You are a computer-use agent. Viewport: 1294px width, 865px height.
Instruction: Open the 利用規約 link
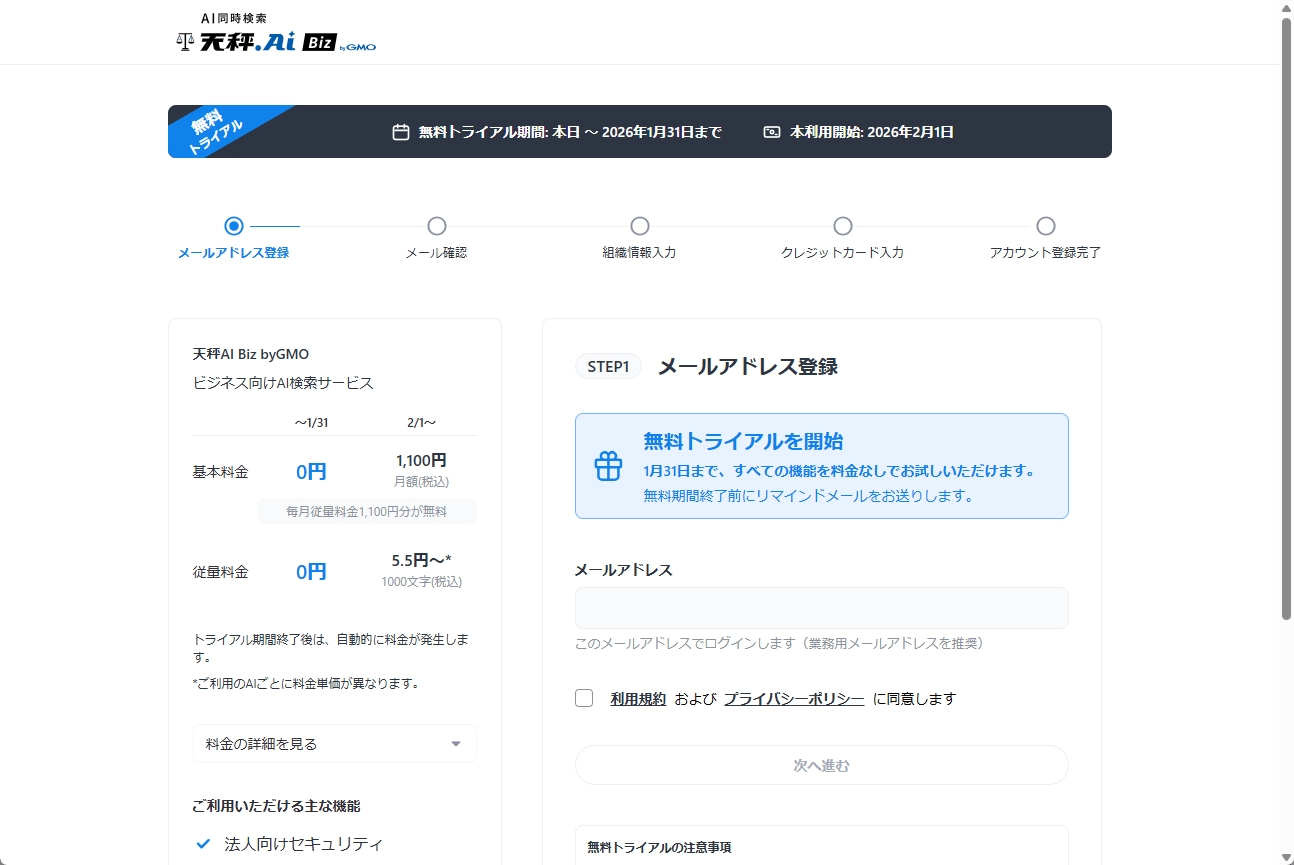pos(638,699)
